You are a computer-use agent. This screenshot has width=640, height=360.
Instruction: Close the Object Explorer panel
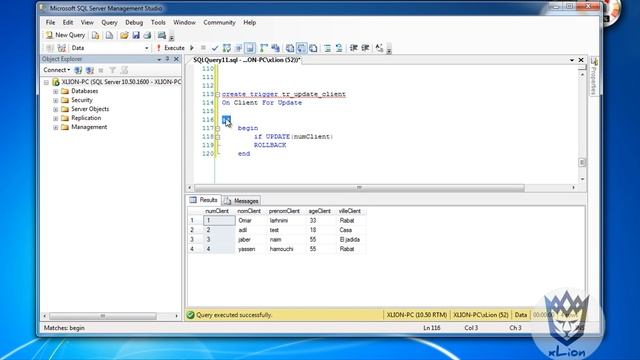(176, 60)
